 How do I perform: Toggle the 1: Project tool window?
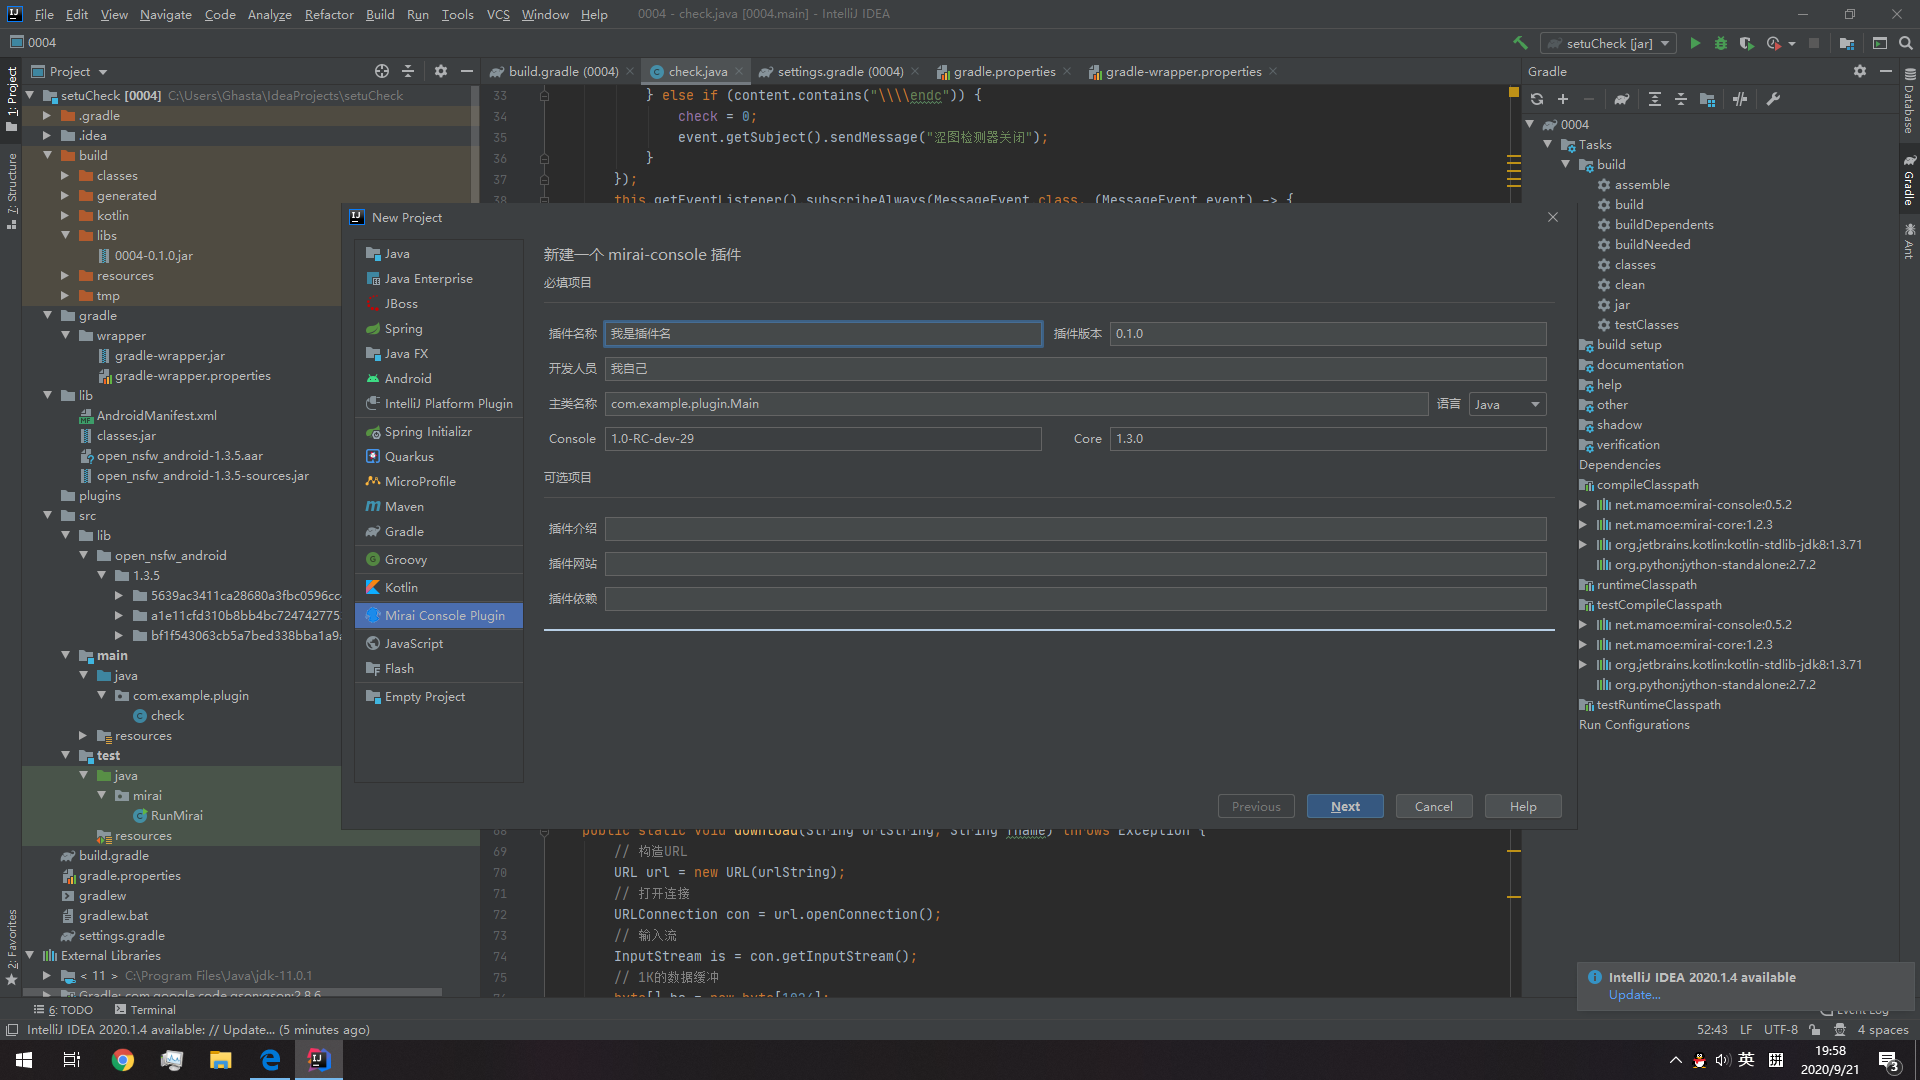click(x=12, y=97)
